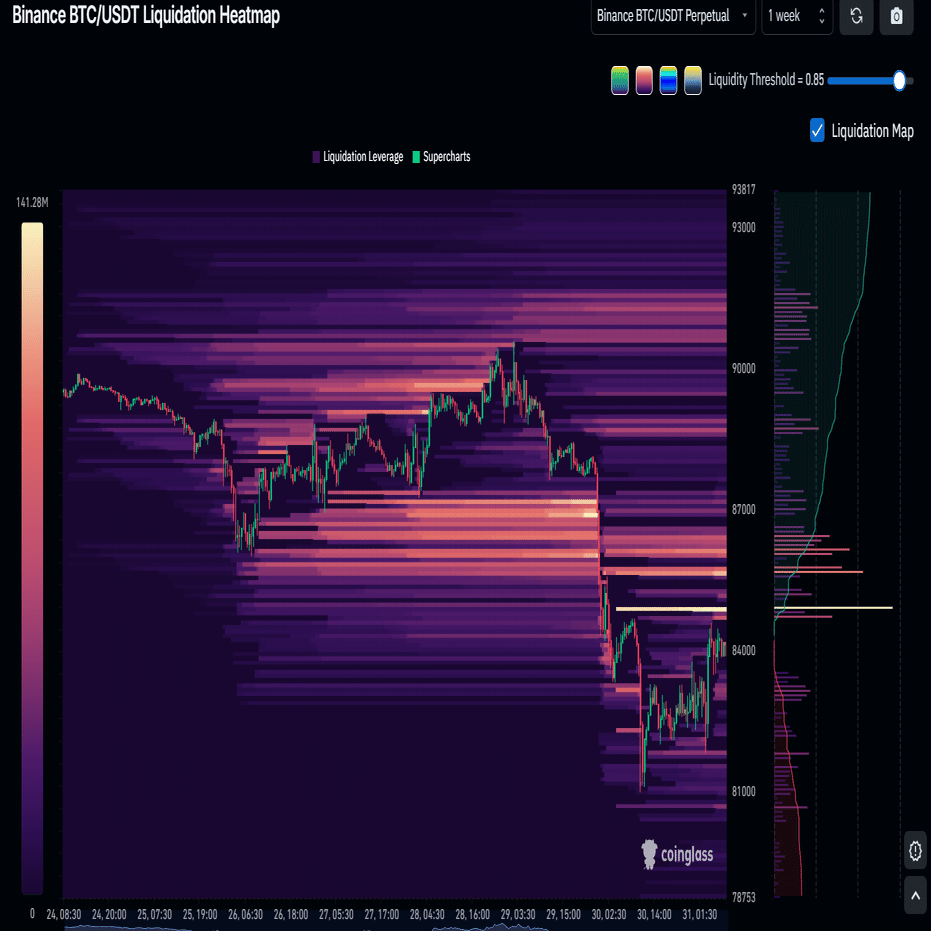Select the blue-cyan color scheme swatch
Screen dimensions: 931x931
[x=668, y=80]
